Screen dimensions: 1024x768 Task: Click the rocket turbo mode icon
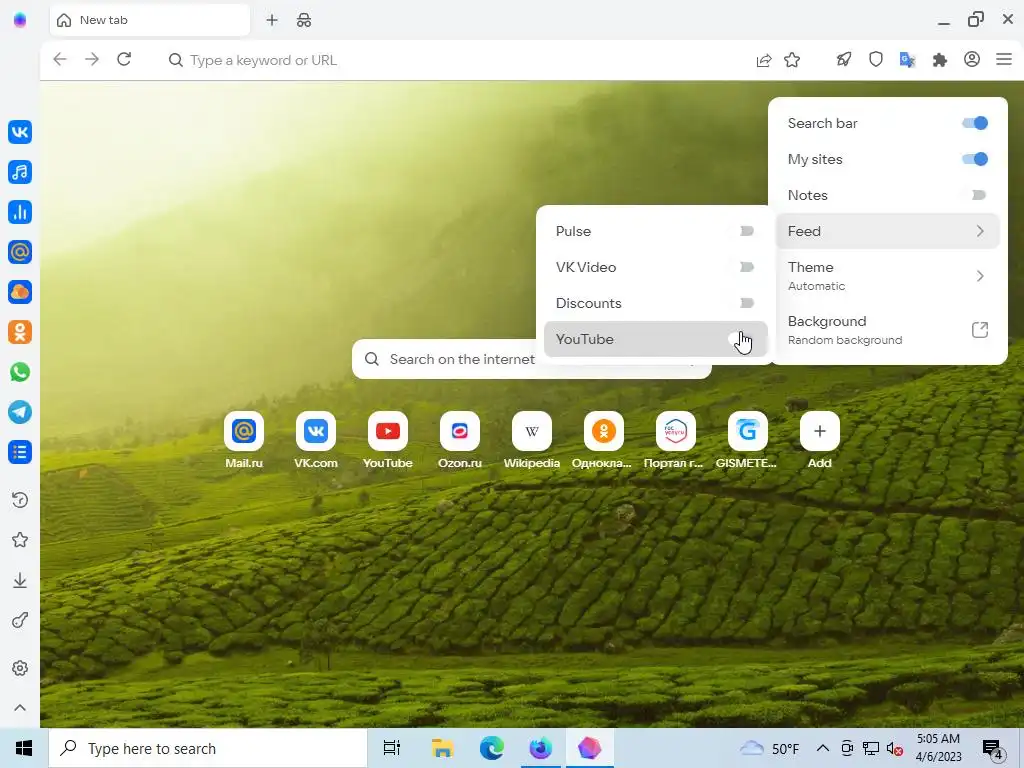[844, 60]
